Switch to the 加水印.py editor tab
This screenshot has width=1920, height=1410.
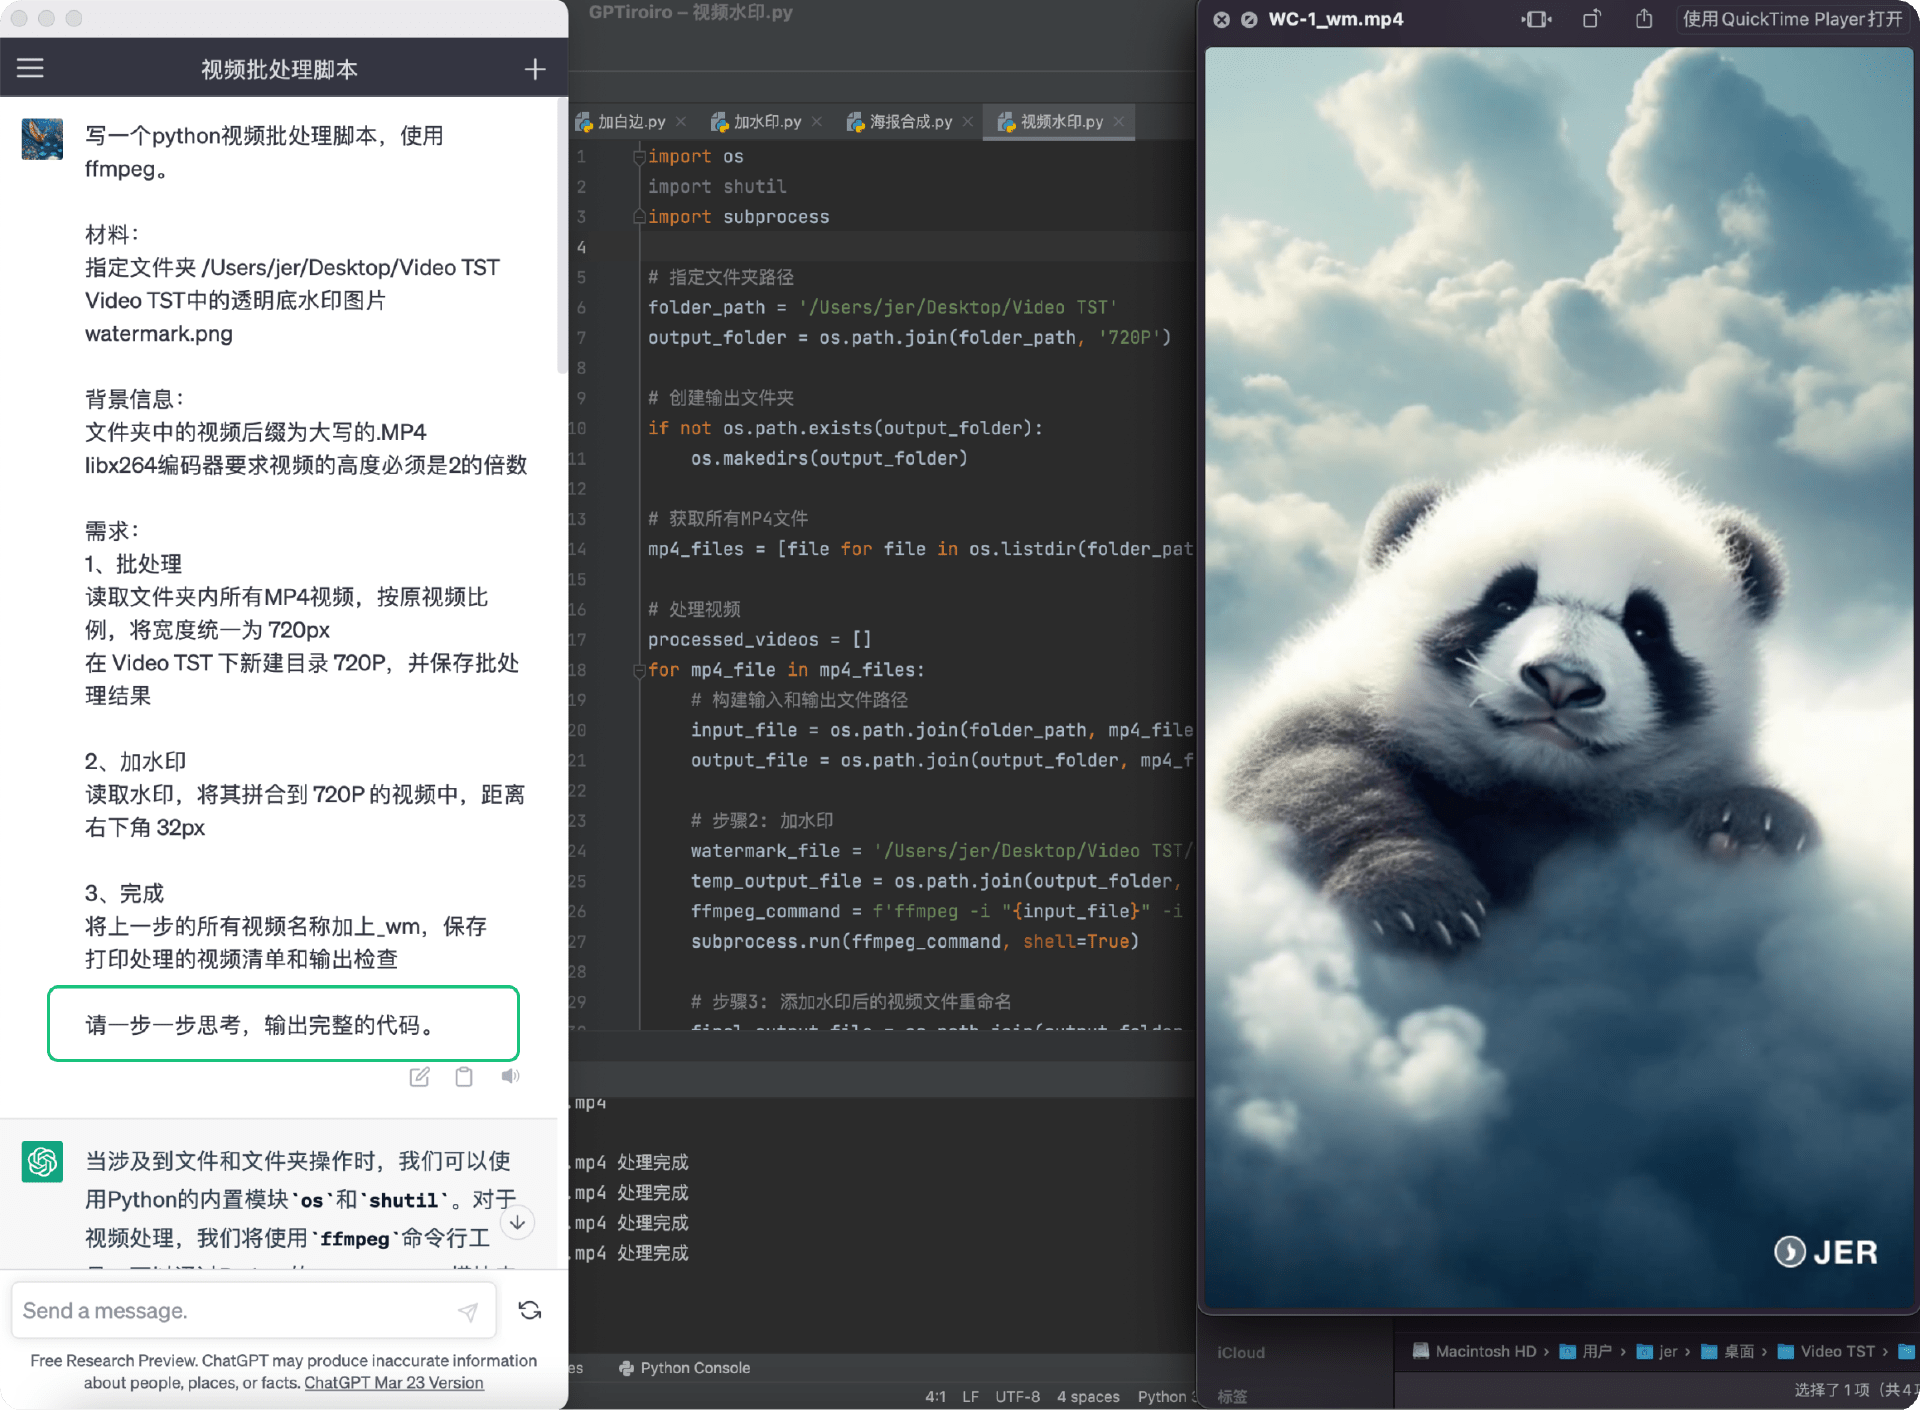767,121
